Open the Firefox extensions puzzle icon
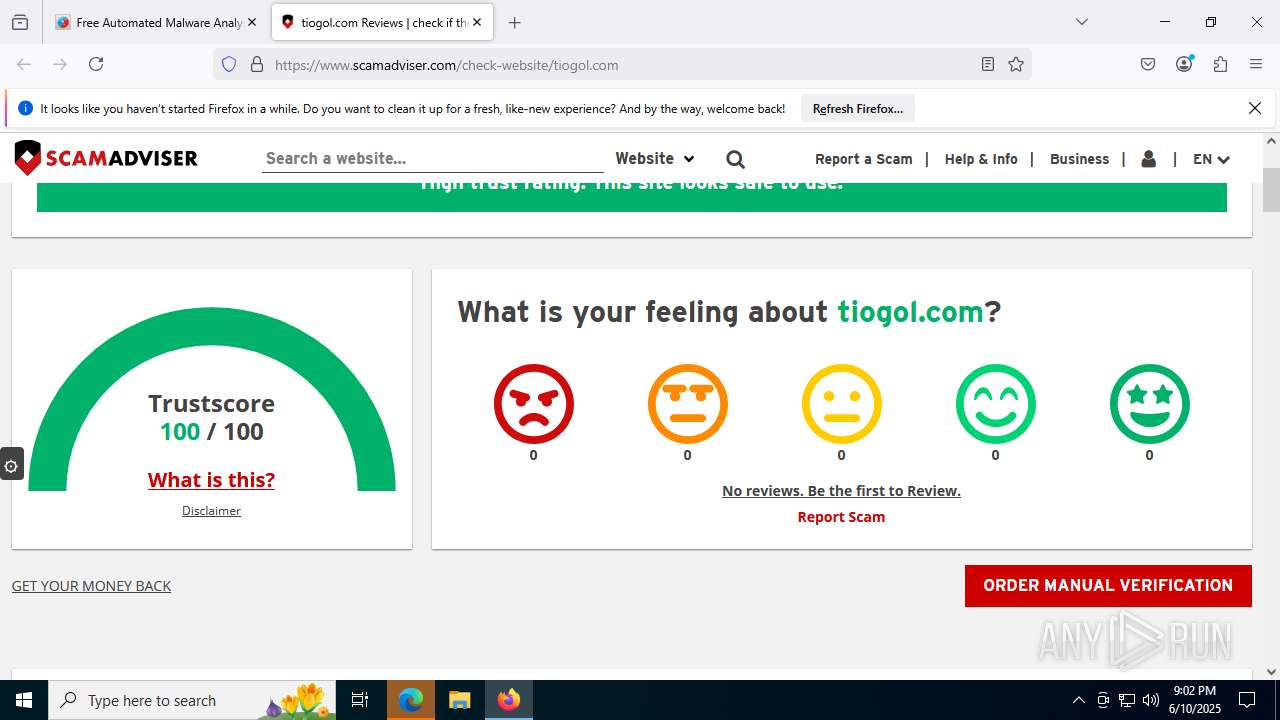1280x720 pixels. pyautogui.click(x=1220, y=64)
